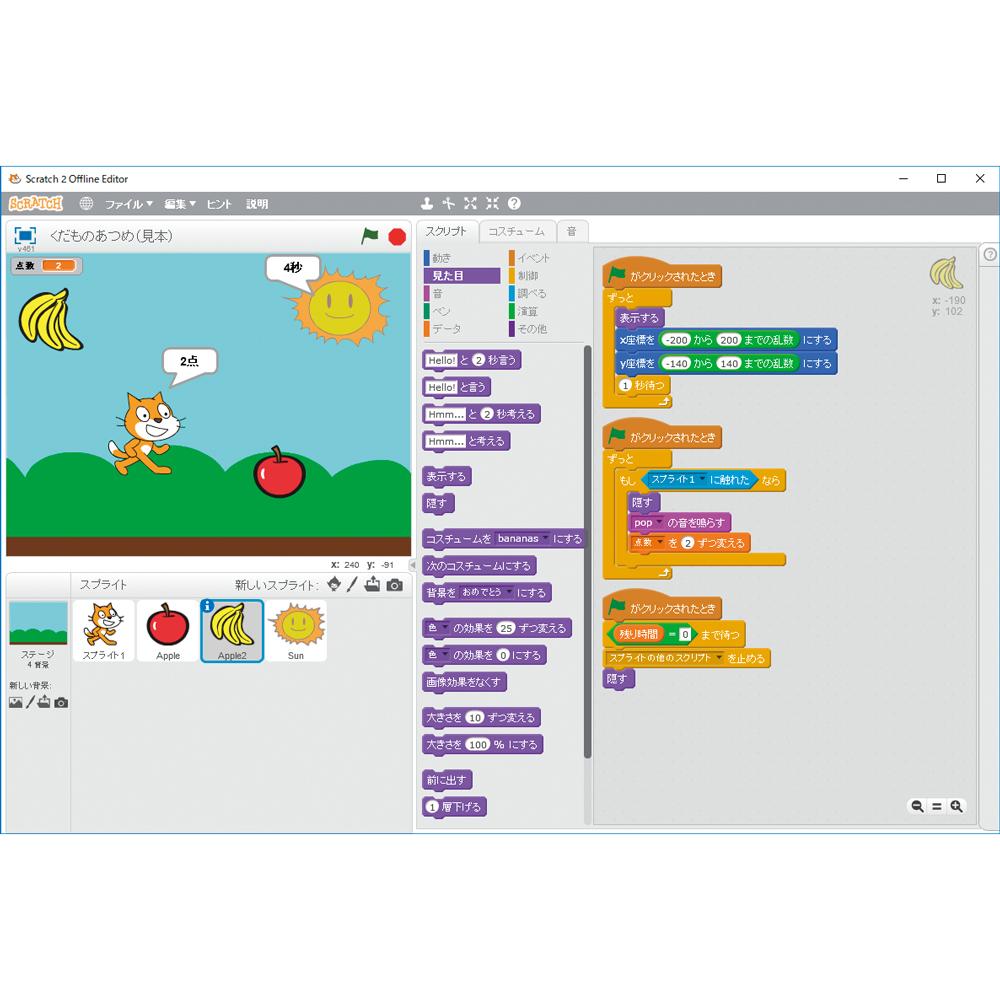Upload backdrop from file icon

[x=44, y=702]
